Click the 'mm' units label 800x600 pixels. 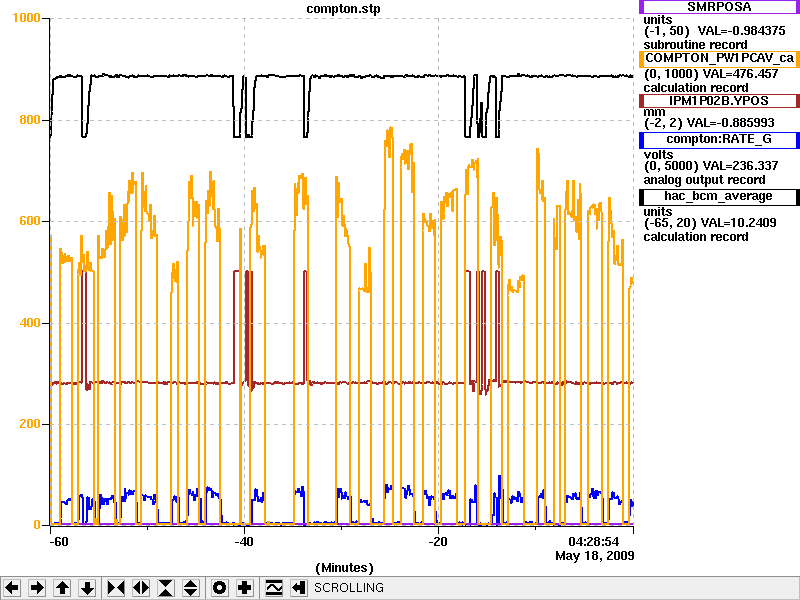tap(654, 112)
